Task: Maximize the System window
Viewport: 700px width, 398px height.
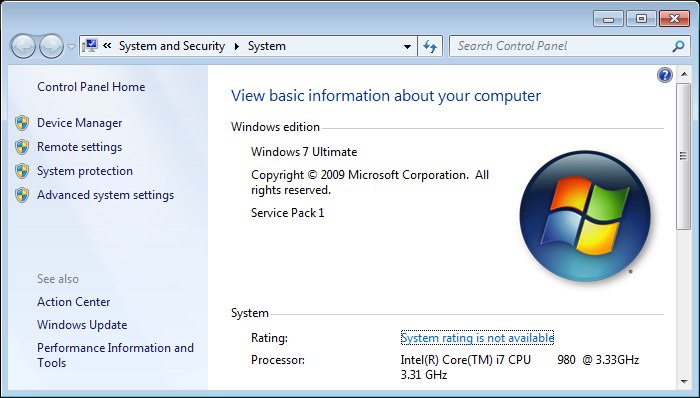Action: 641,19
